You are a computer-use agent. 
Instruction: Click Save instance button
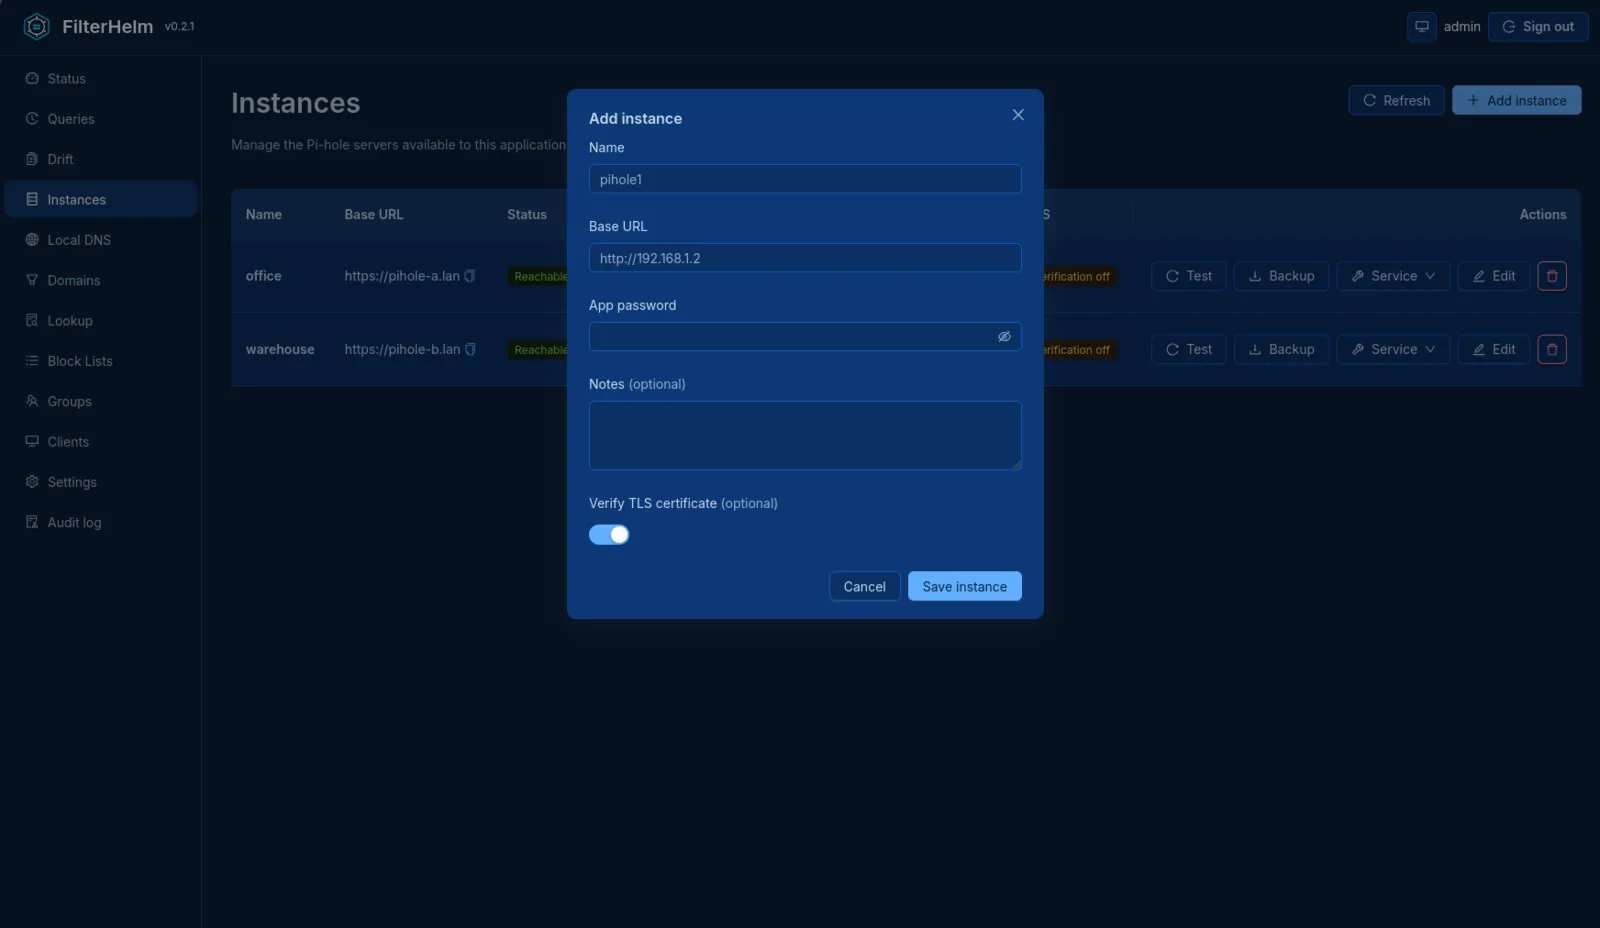tap(965, 586)
